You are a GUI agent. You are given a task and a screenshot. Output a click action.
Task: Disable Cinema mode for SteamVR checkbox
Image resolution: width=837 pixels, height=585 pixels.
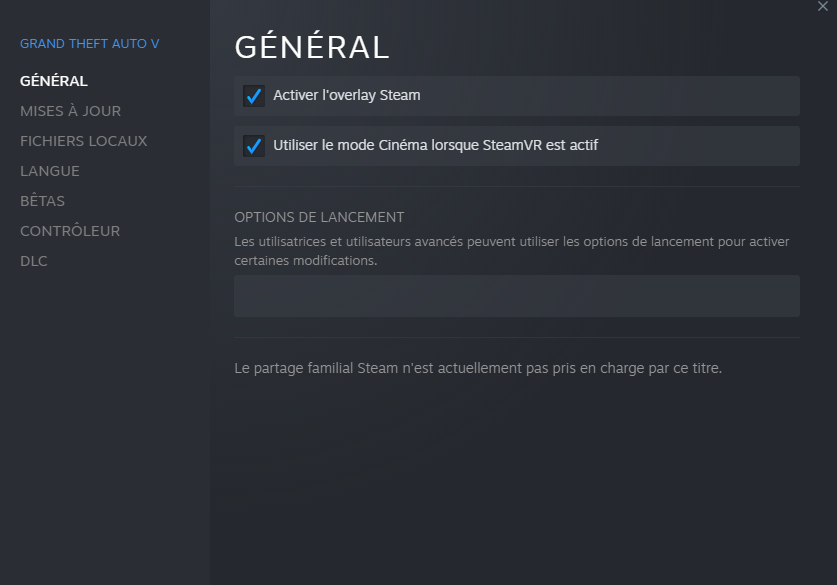[254, 146]
